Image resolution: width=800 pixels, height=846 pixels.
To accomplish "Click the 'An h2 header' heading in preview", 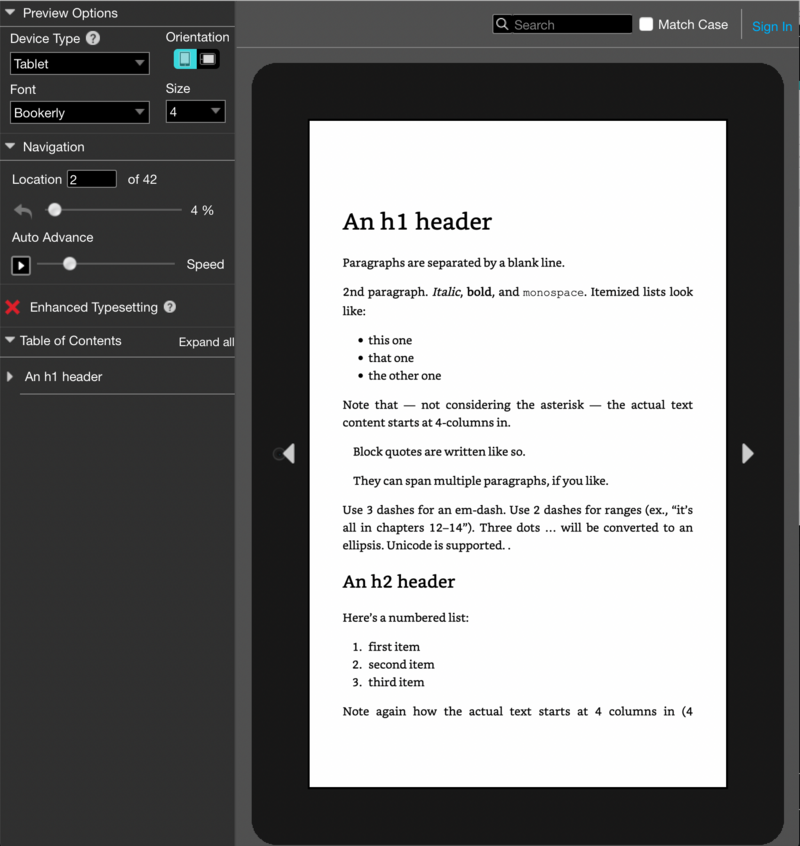I will pyautogui.click(x=399, y=582).
